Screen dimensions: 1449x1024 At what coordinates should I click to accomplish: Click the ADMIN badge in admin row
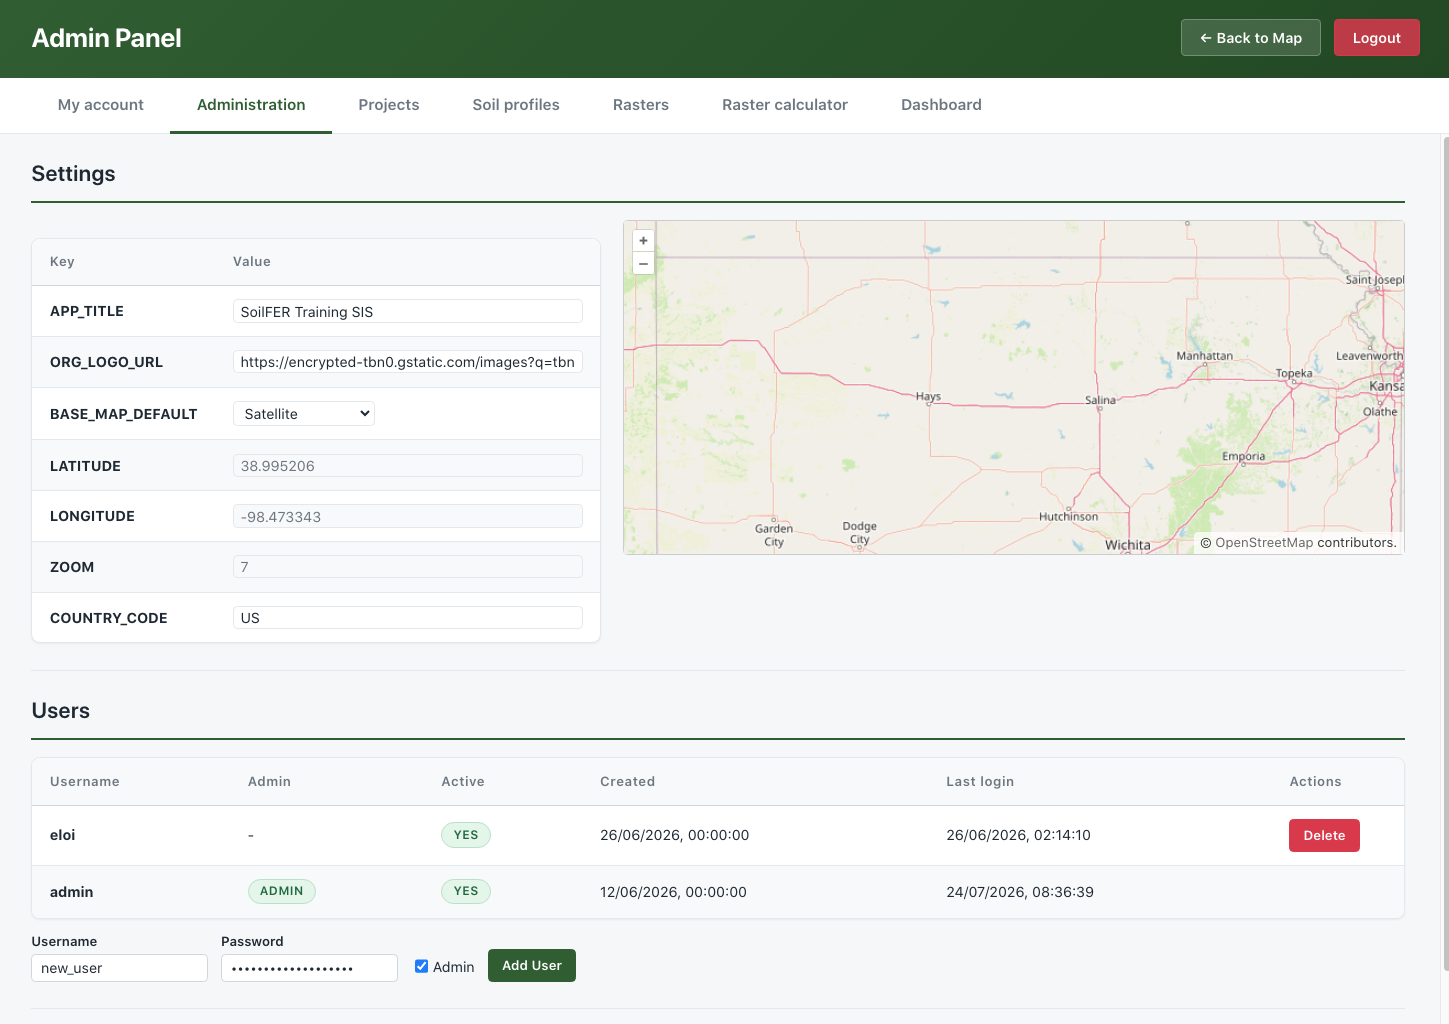tap(281, 891)
